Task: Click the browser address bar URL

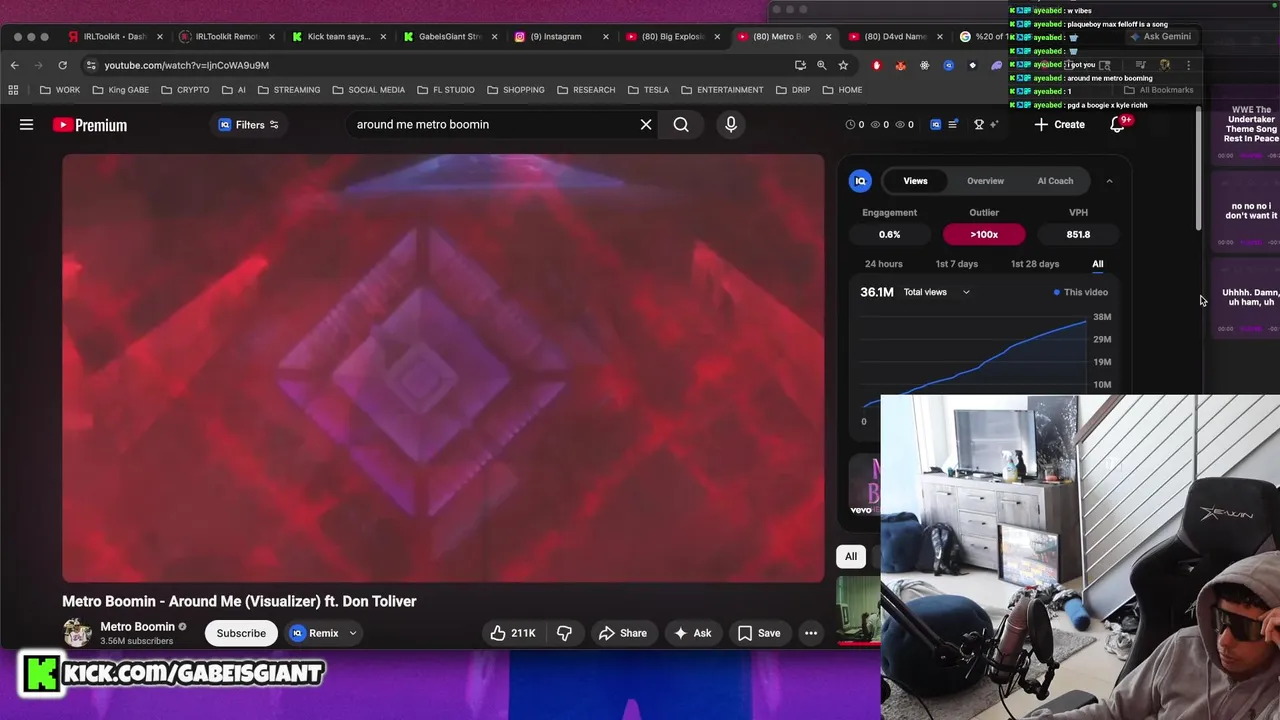Action: (x=186, y=65)
